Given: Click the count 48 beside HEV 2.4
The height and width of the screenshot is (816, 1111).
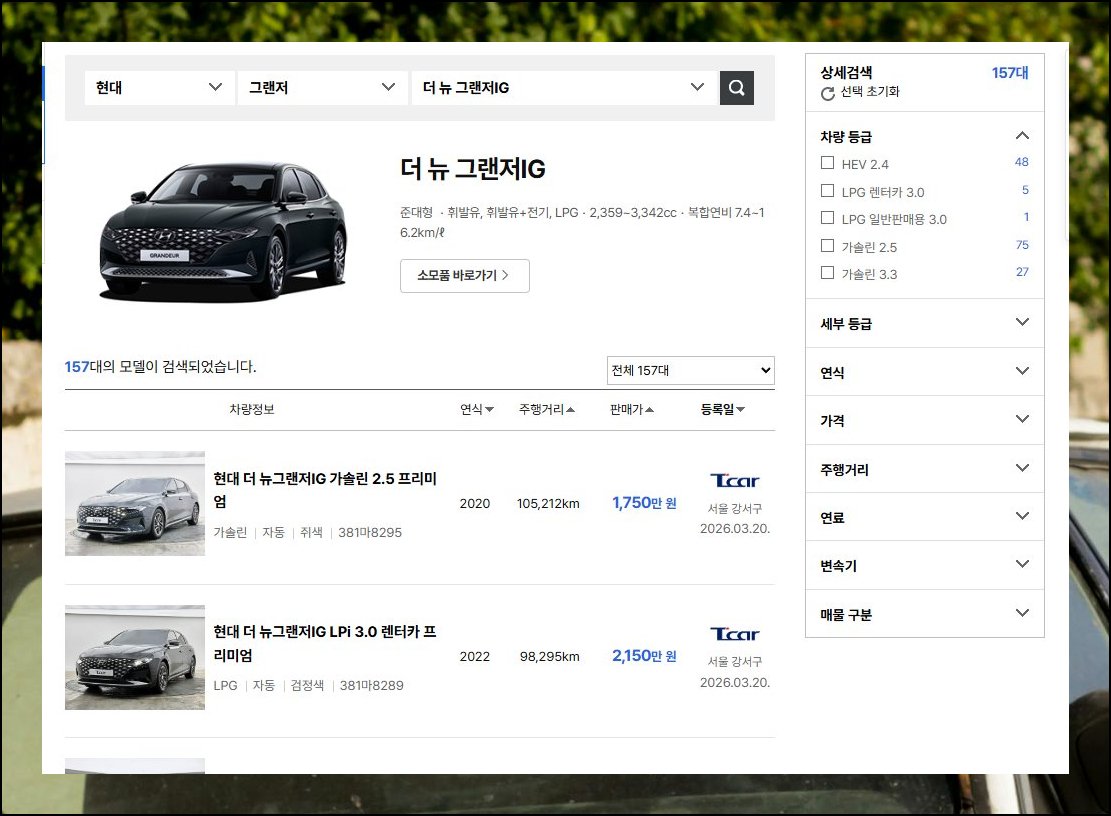Looking at the screenshot, I should tap(1021, 162).
